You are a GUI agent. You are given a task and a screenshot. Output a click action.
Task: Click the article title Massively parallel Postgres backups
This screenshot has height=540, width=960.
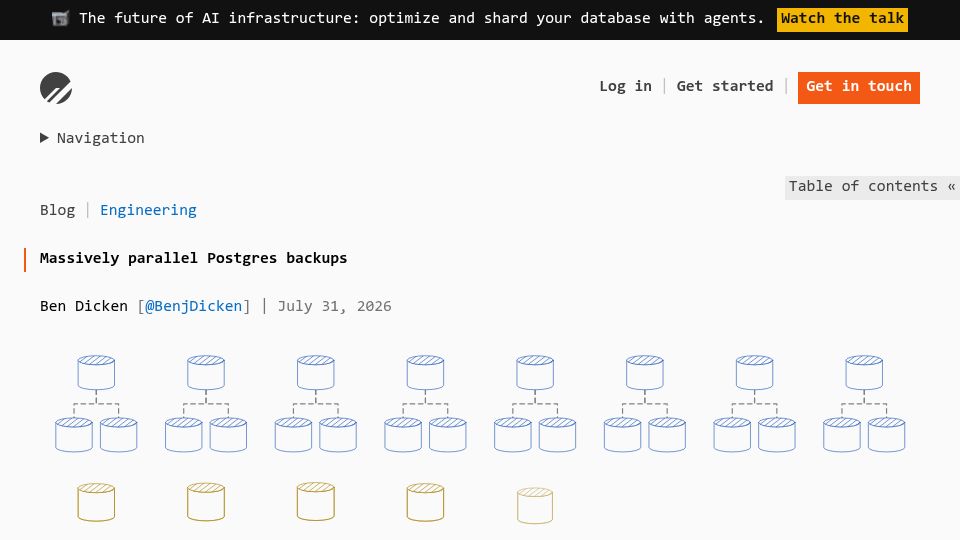coord(193,258)
